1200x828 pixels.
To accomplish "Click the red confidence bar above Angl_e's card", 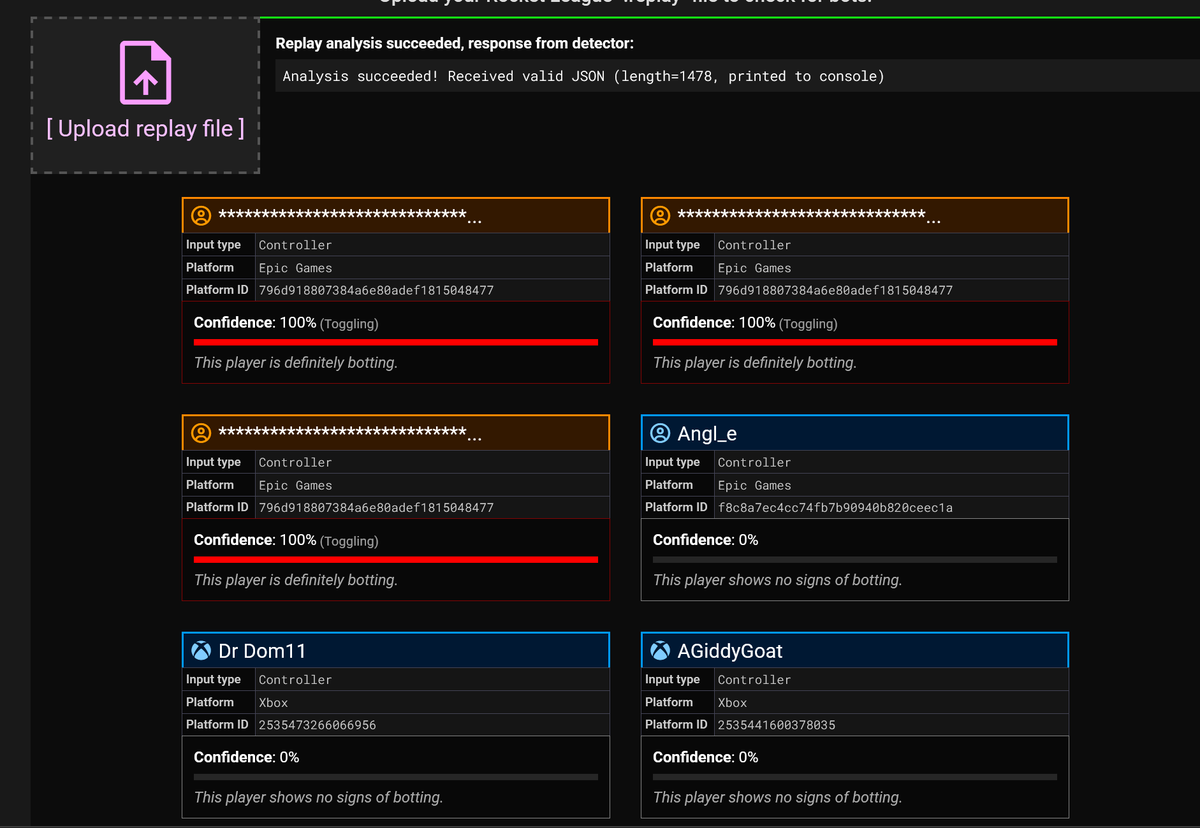I will (855, 342).
